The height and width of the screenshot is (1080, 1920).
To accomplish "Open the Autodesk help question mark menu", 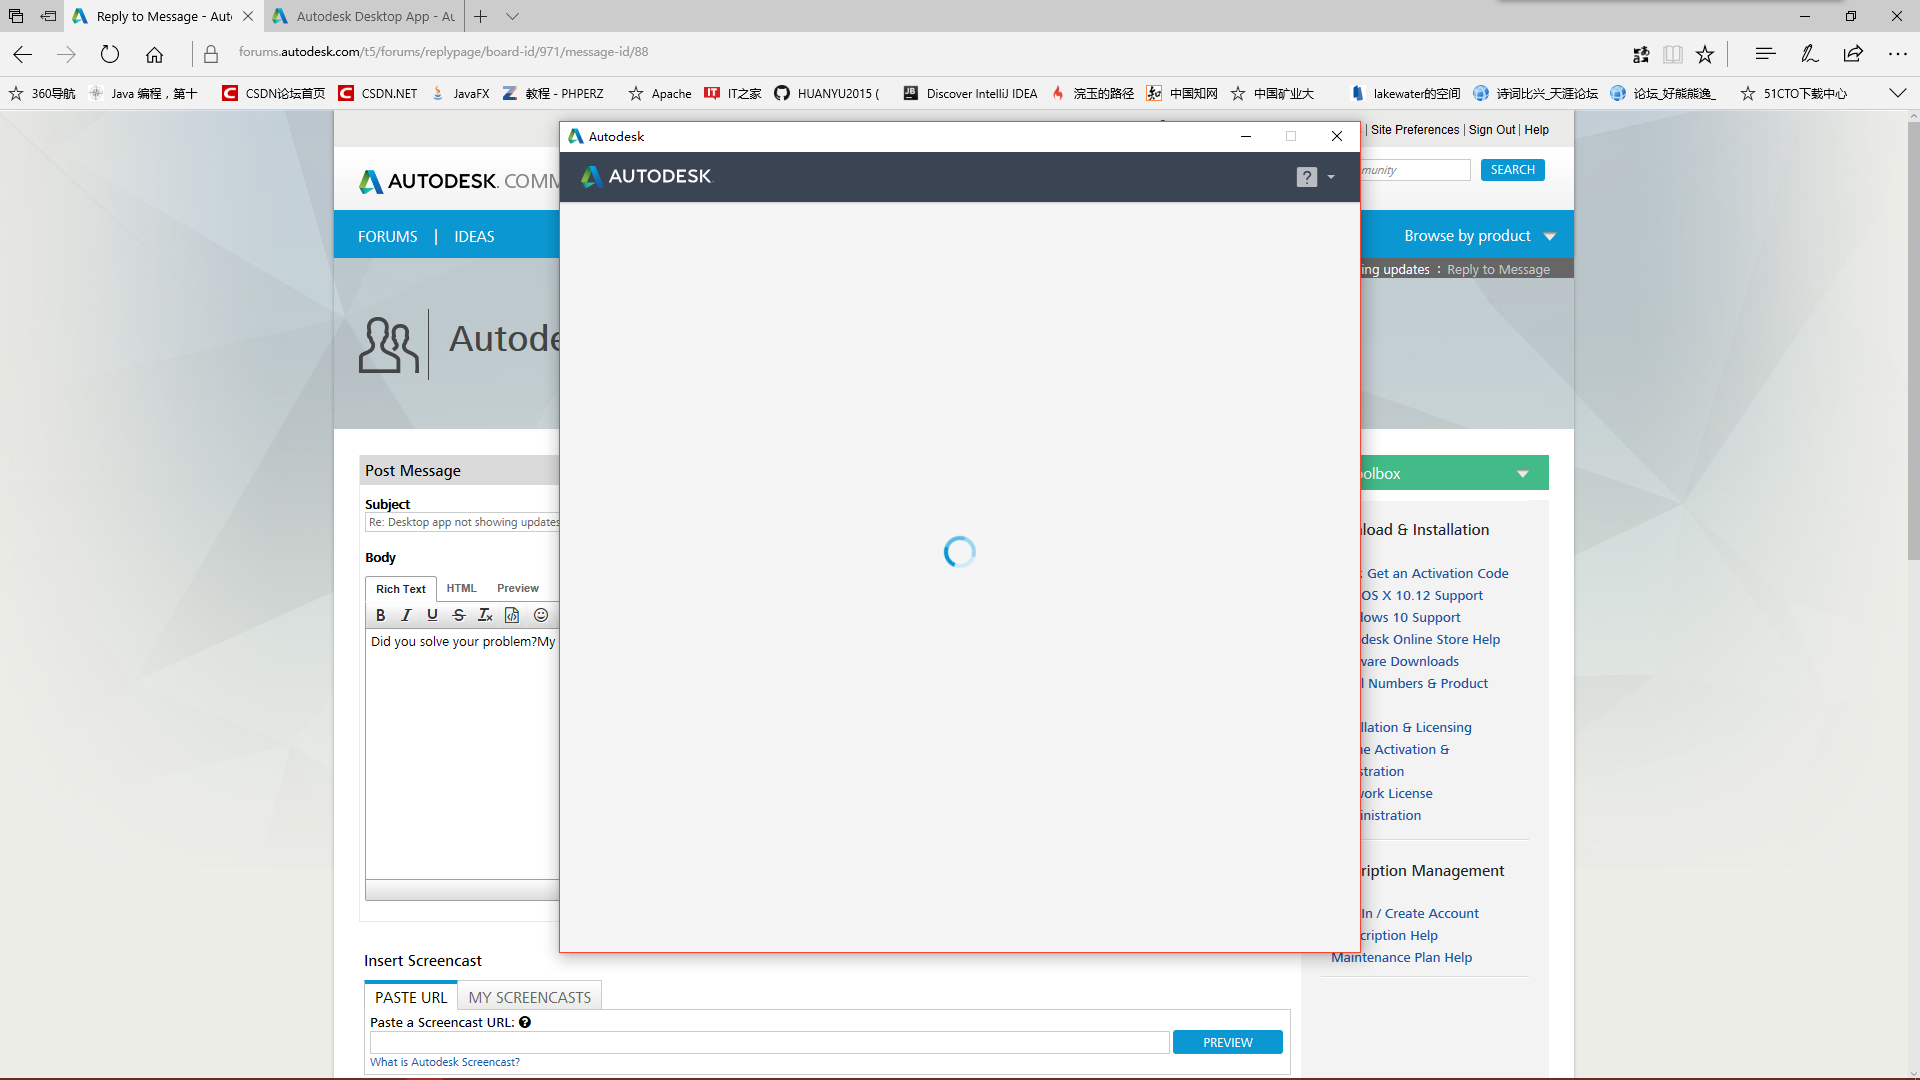I will (1307, 177).
